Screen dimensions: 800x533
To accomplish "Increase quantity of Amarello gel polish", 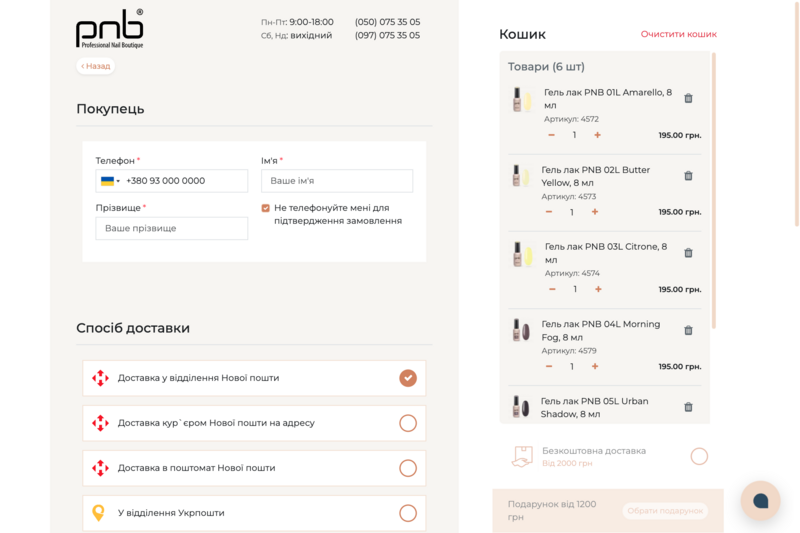I will [x=597, y=135].
